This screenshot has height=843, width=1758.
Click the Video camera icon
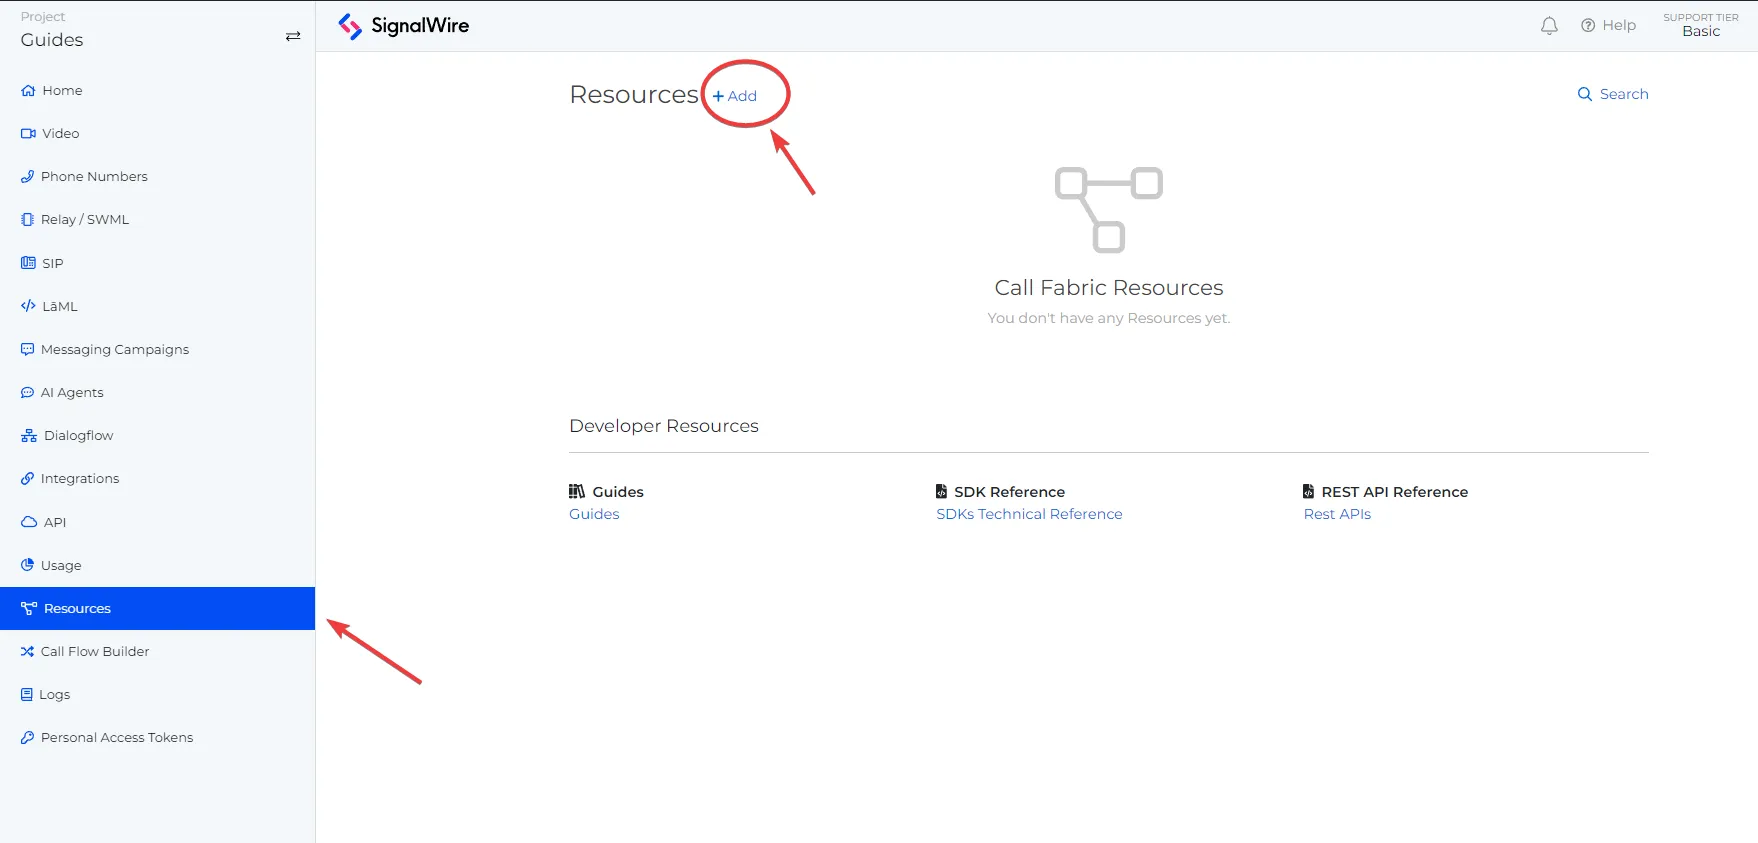coord(28,133)
